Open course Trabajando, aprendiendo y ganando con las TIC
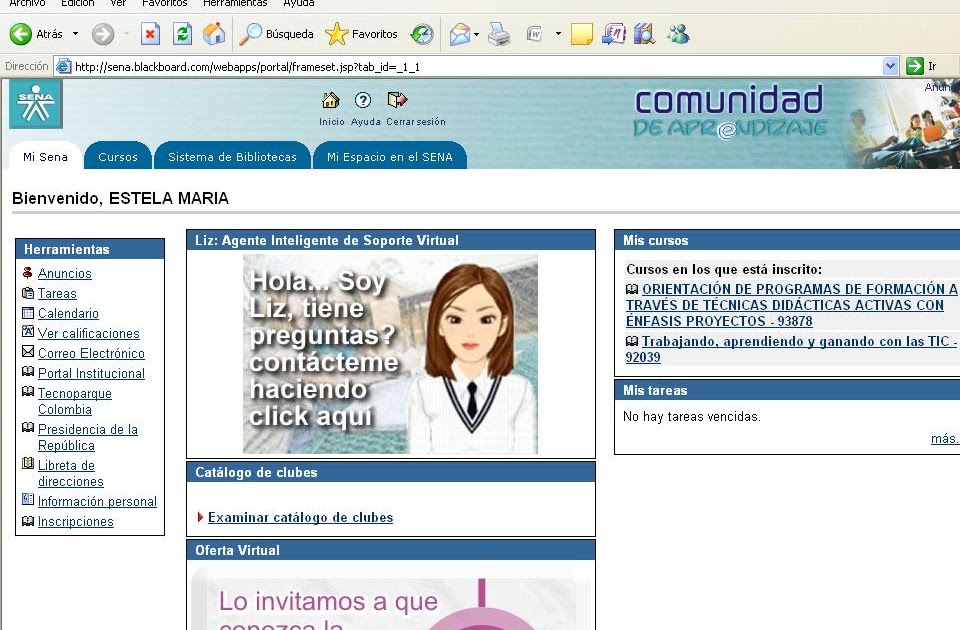The height and width of the screenshot is (630, 960). coord(792,349)
